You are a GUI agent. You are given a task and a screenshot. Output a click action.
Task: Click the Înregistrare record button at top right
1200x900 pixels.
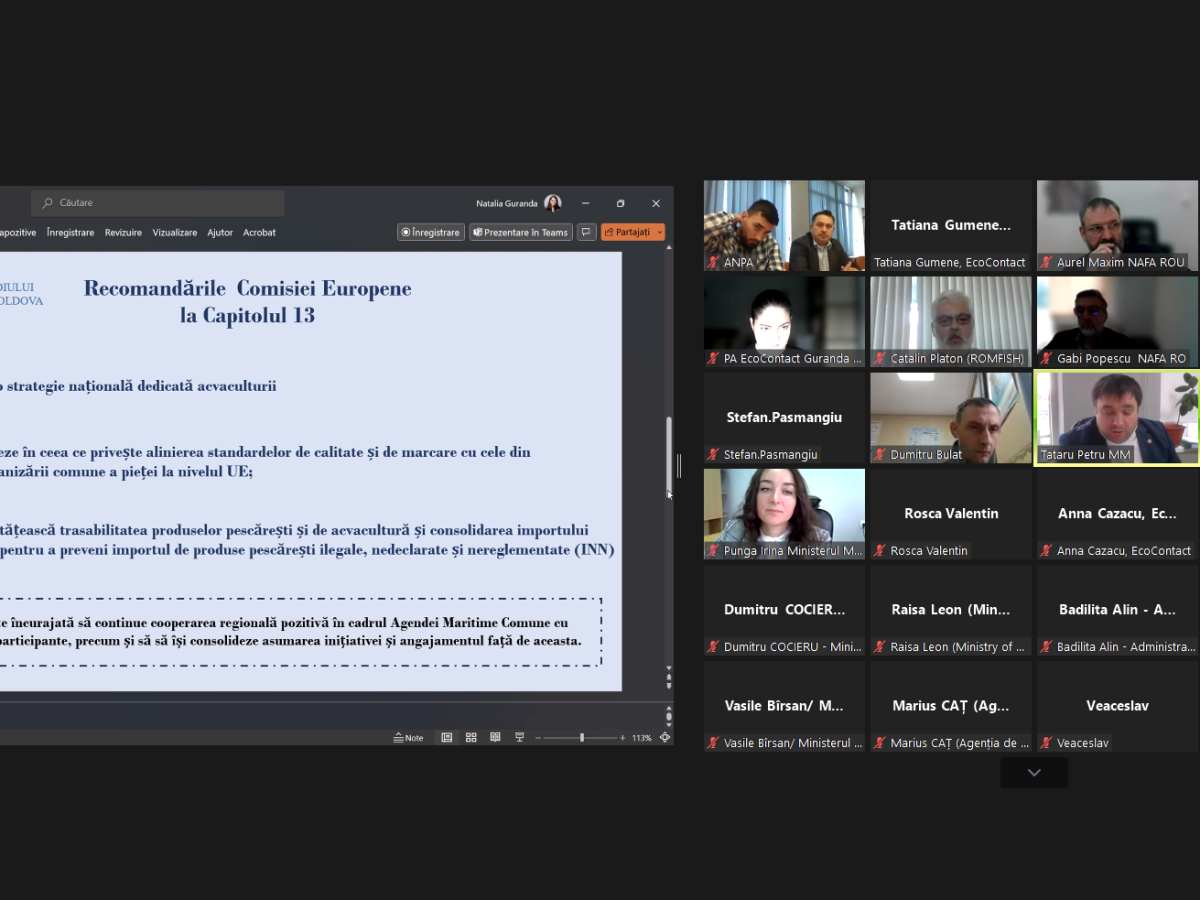(431, 232)
